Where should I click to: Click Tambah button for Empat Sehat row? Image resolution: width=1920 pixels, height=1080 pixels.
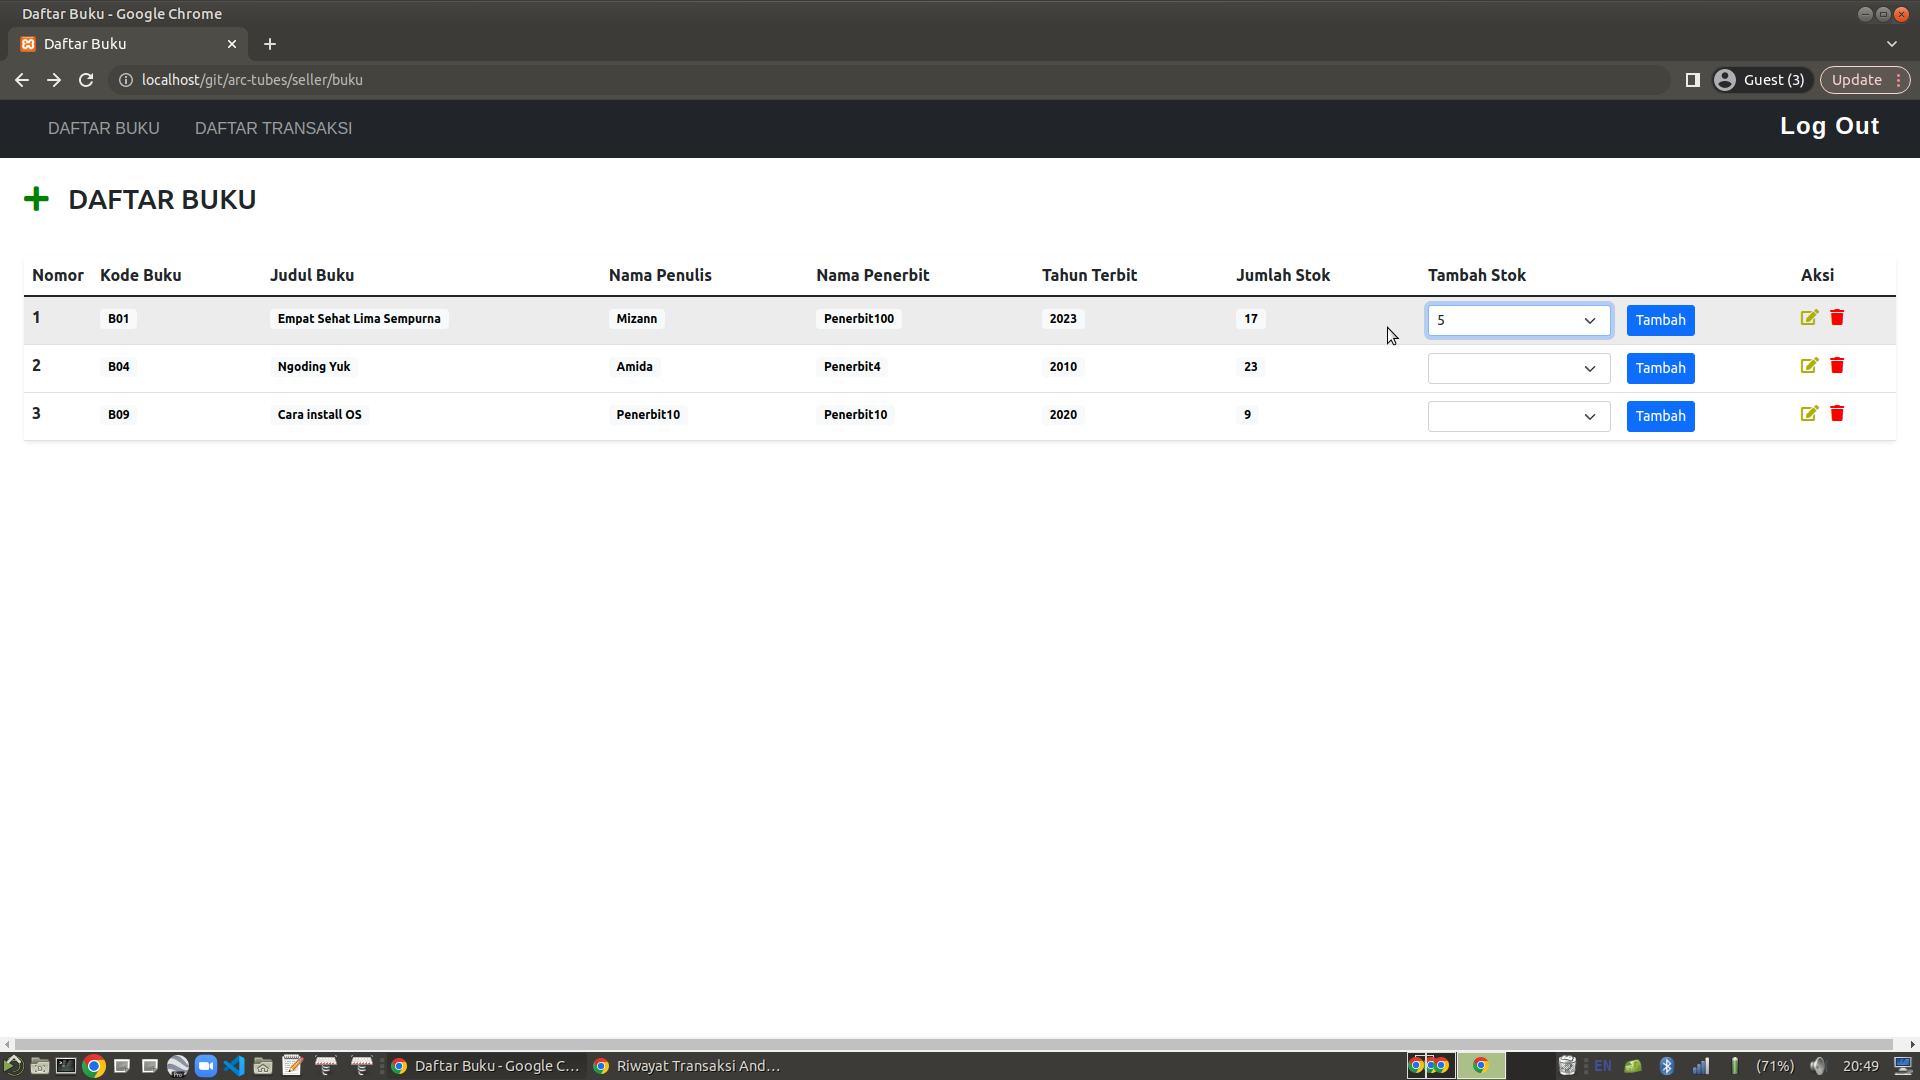1660,320
